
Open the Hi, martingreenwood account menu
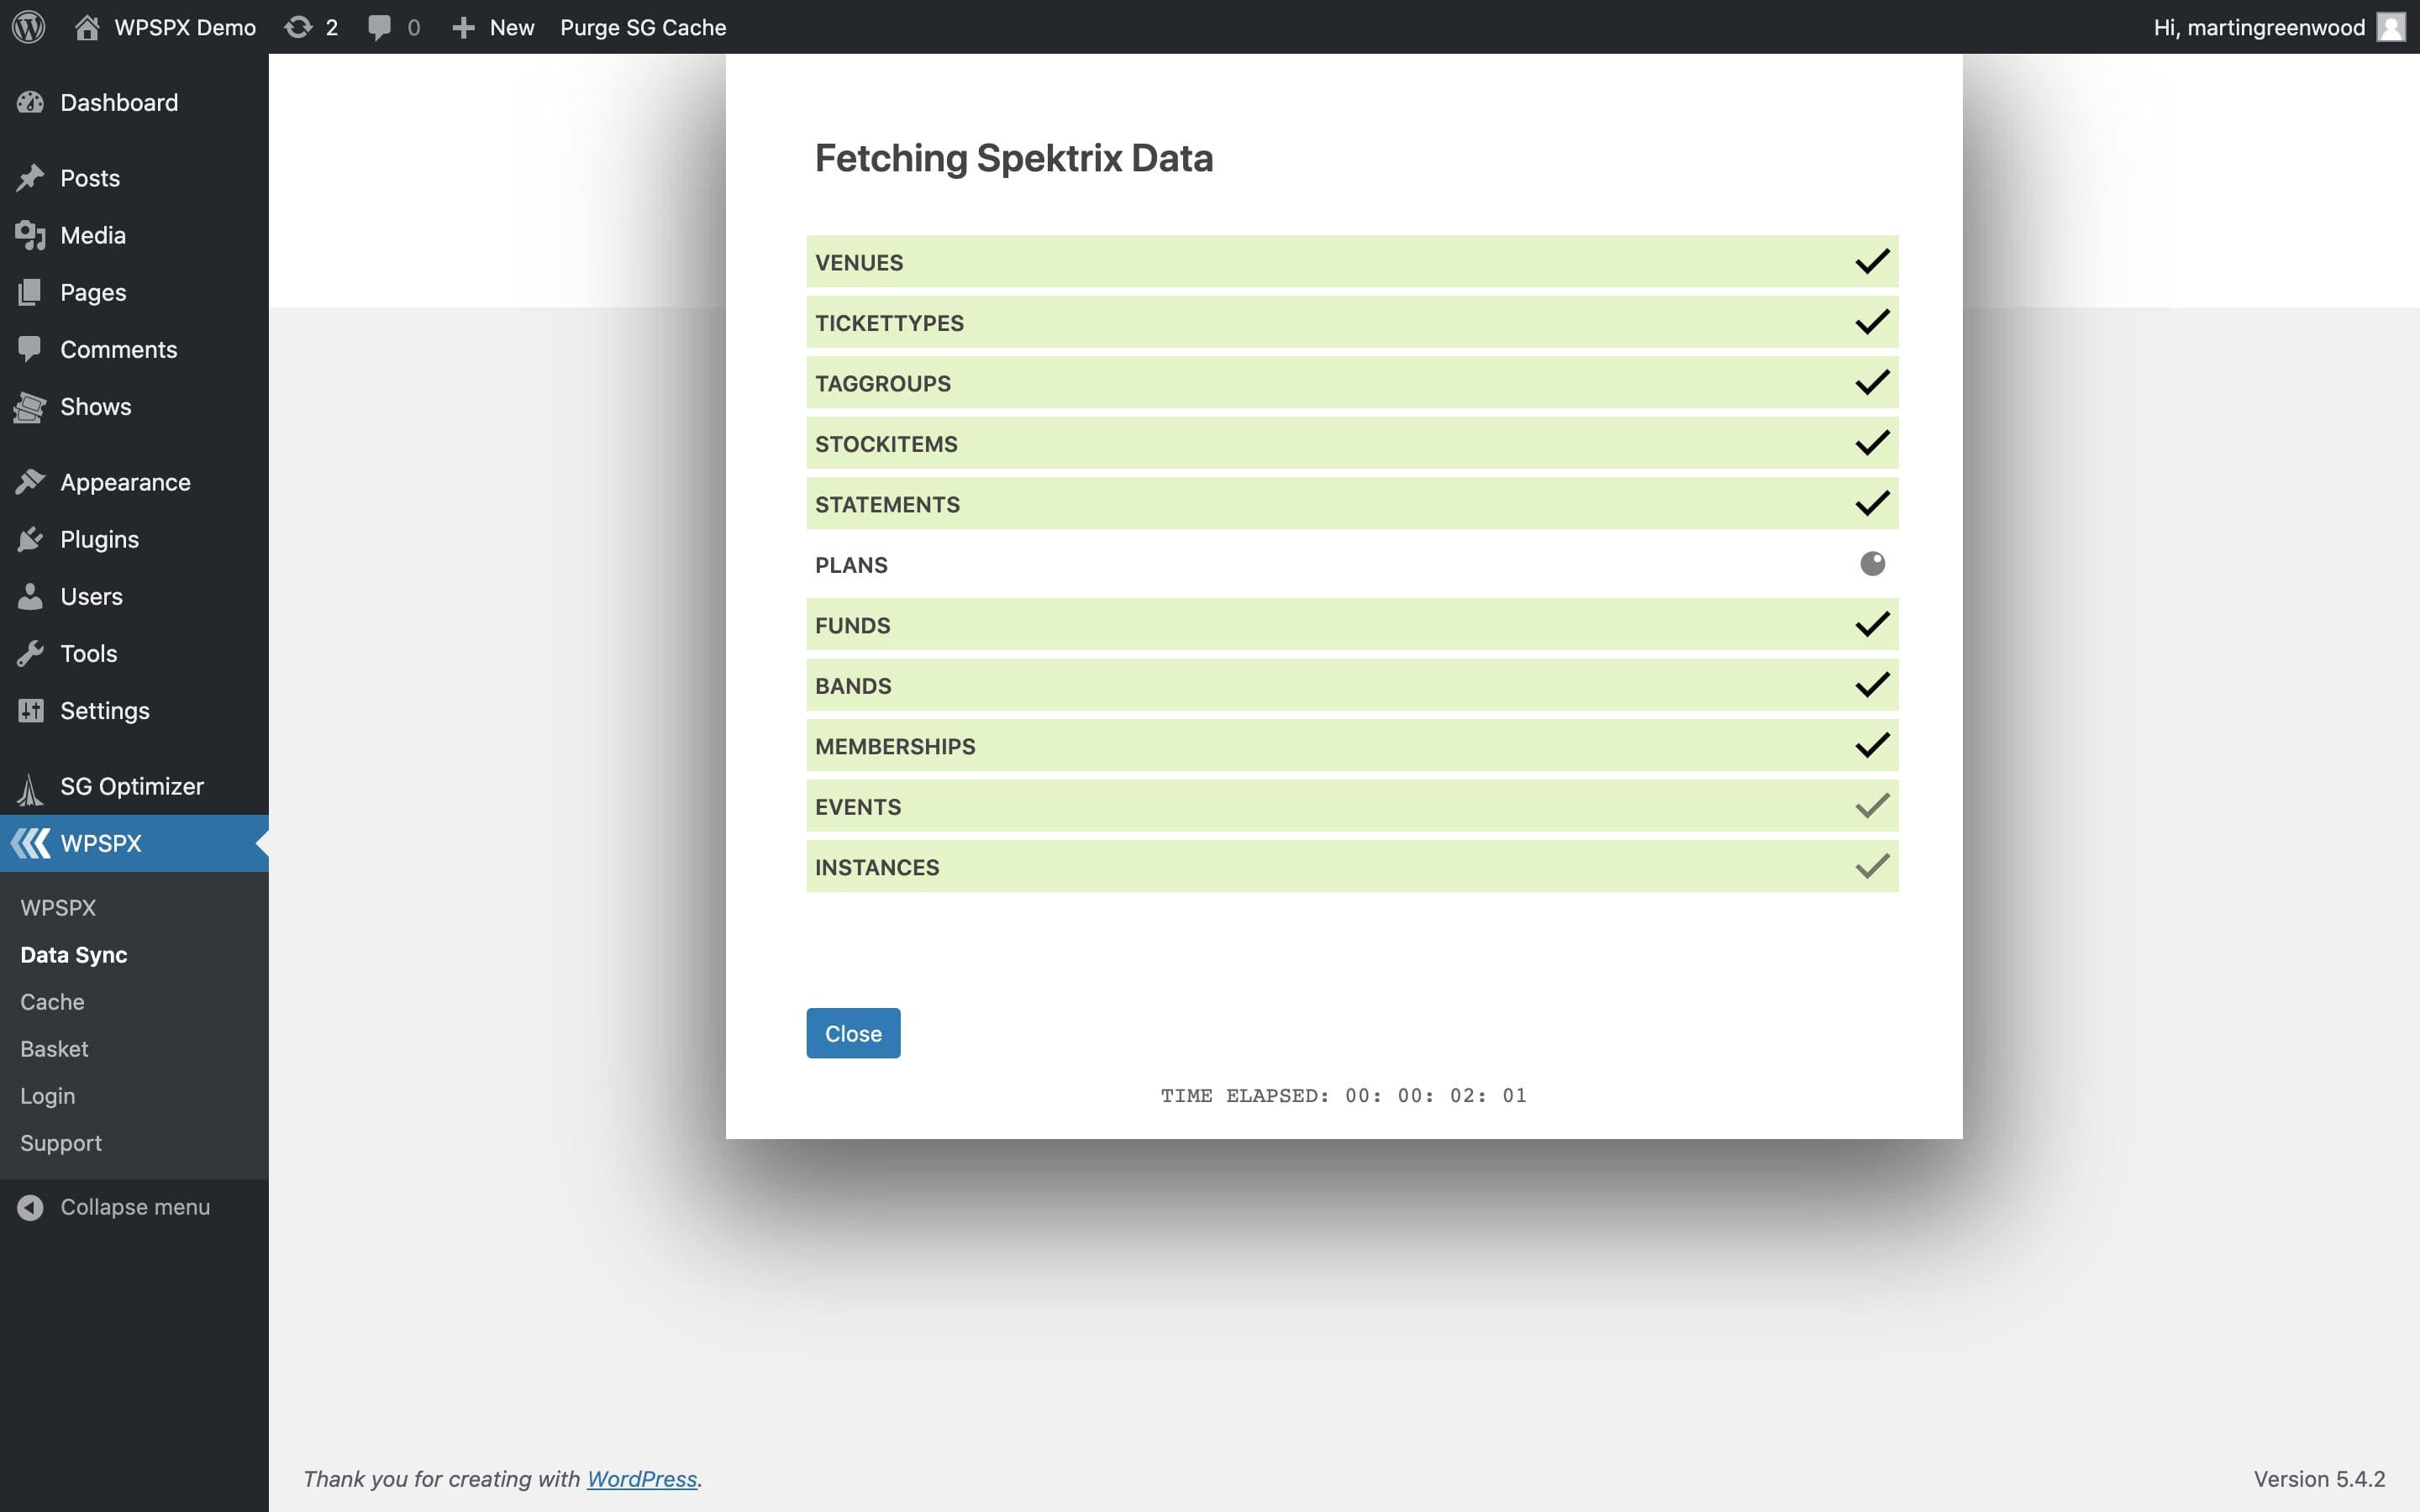(x=2259, y=27)
